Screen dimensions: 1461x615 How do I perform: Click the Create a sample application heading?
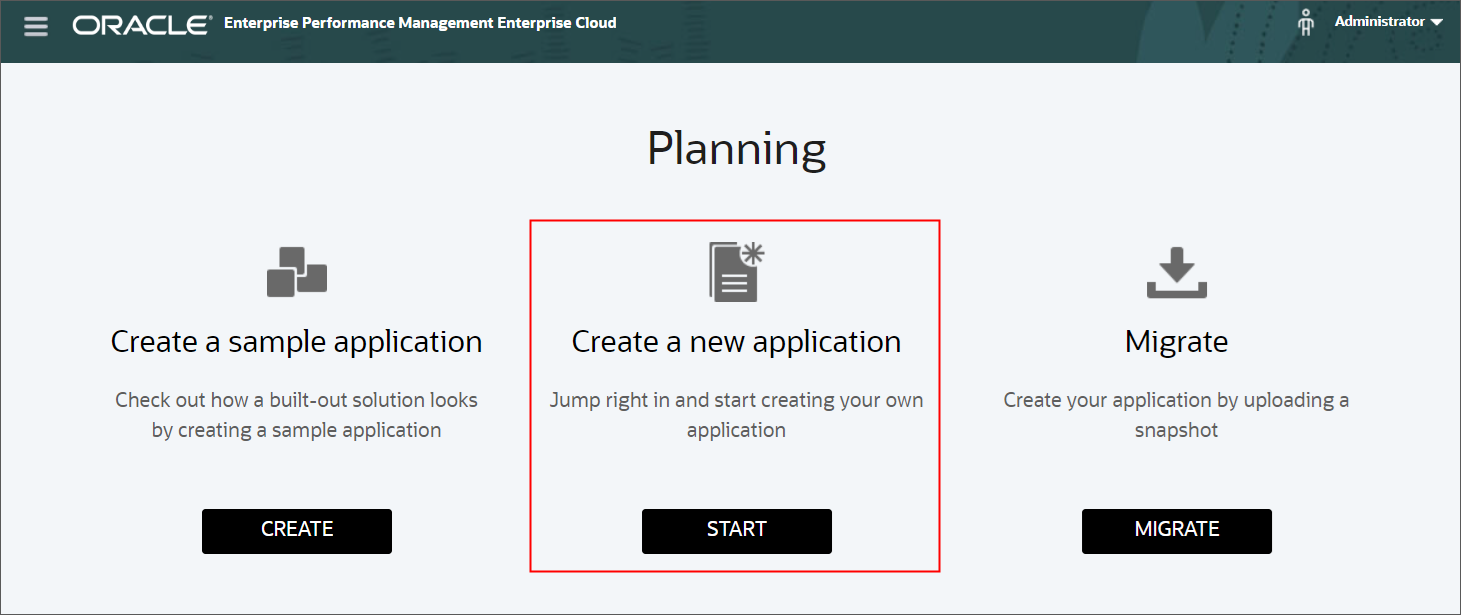(296, 341)
